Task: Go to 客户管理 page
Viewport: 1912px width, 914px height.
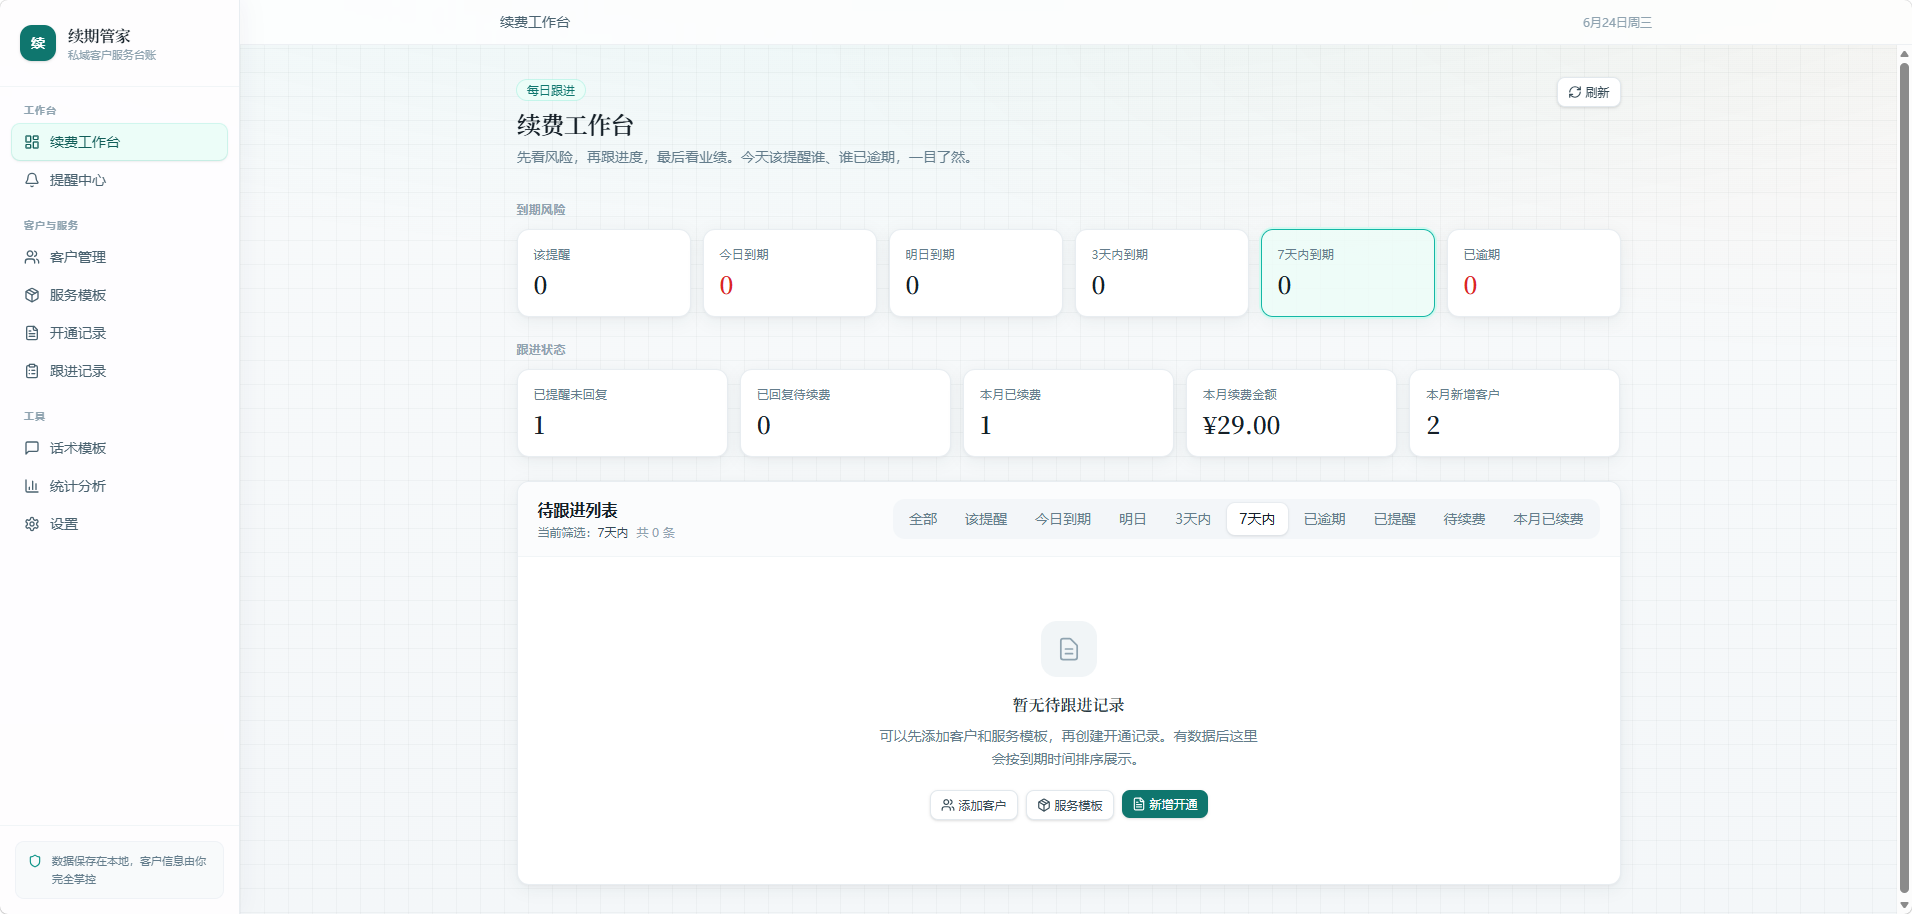Action: point(119,257)
